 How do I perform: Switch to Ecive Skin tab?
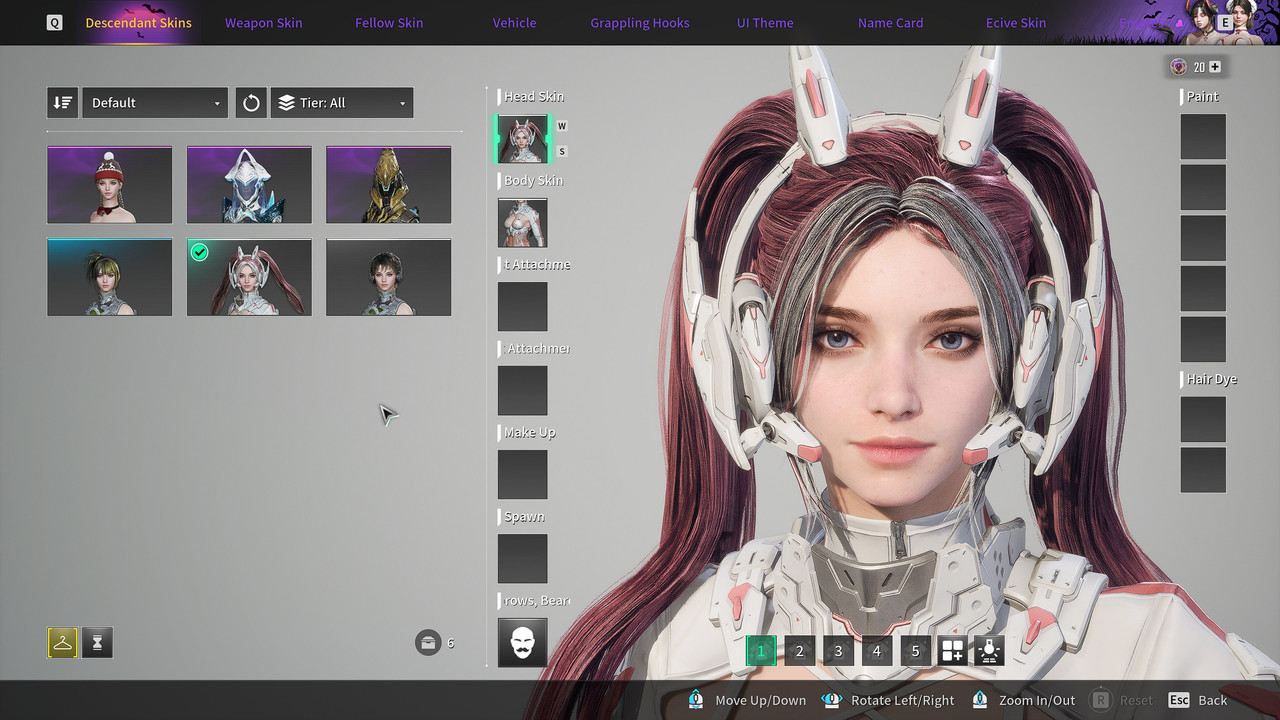pyautogui.click(x=1016, y=23)
